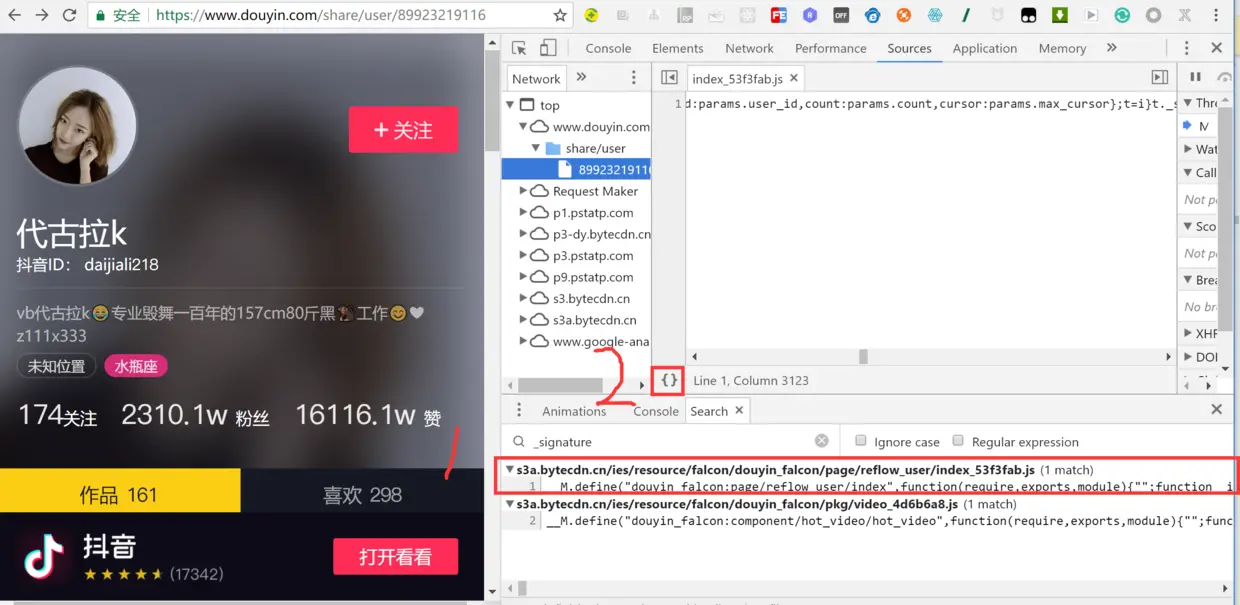Clear the search field text
Viewport: 1240px width, 605px height.
click(x=822, y=441)
